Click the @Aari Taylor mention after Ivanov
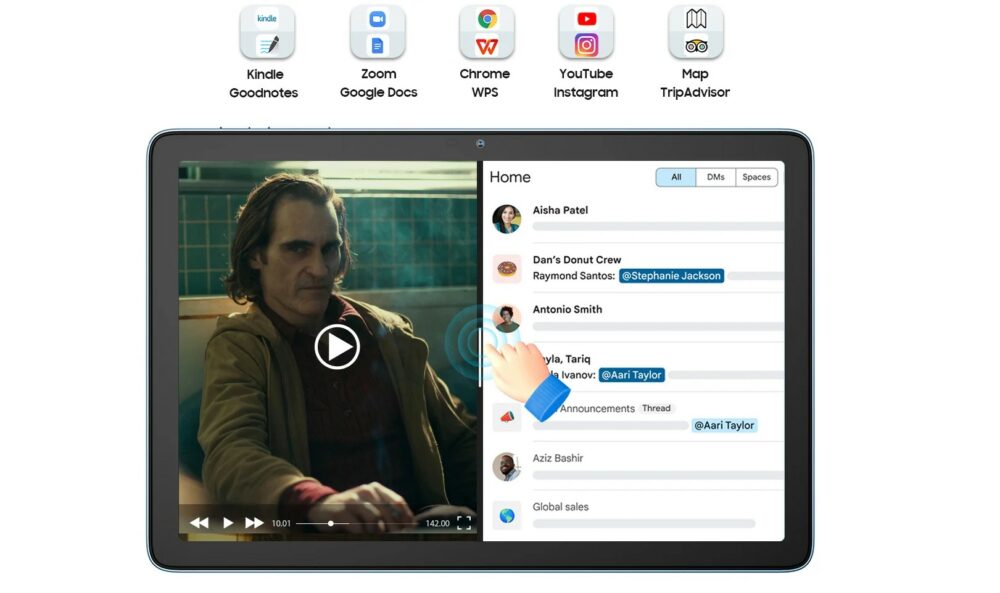The height and width of the screenshot is (593, 1000). click(x=632, y=375)
